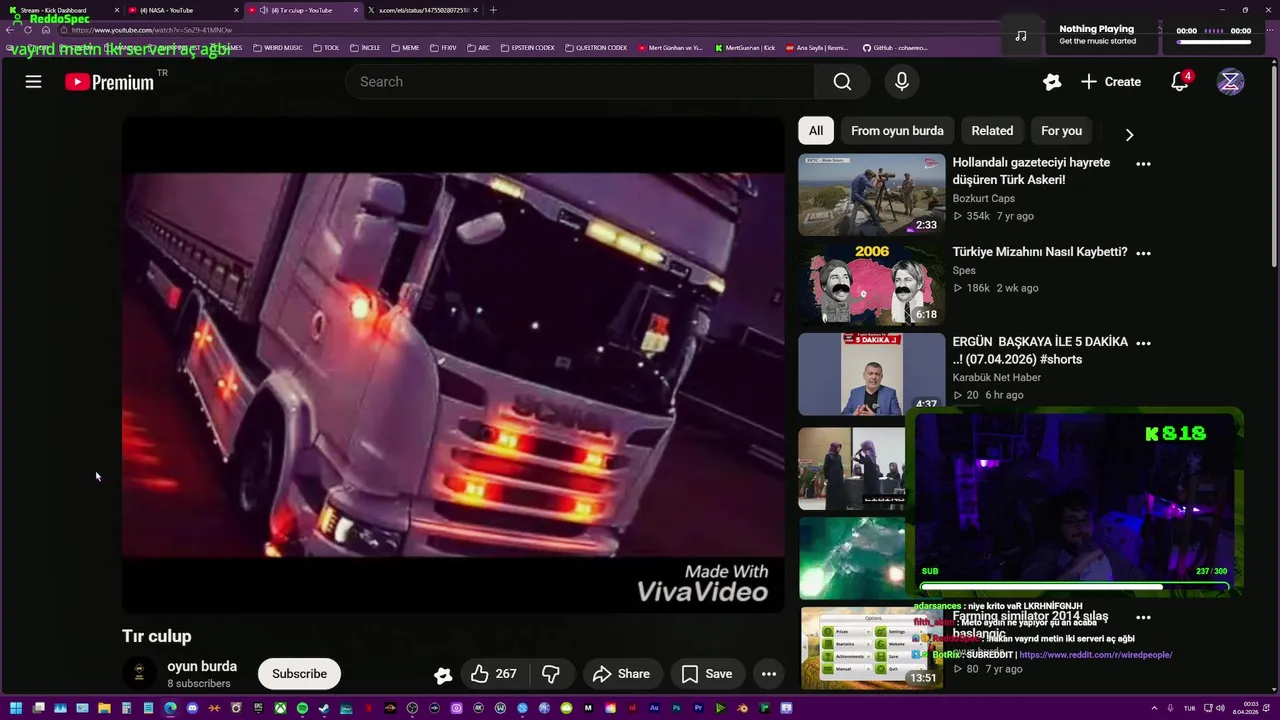The image size is (1280, 720).
Task: Open options for ERGÜN BAŞKAYA video
Action: pos(1143,343)
